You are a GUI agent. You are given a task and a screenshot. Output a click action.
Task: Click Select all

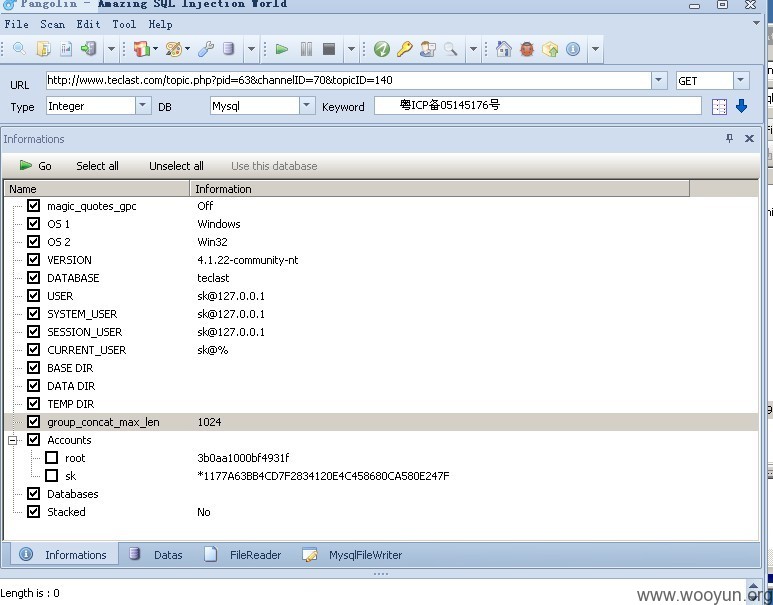(97, 166)
